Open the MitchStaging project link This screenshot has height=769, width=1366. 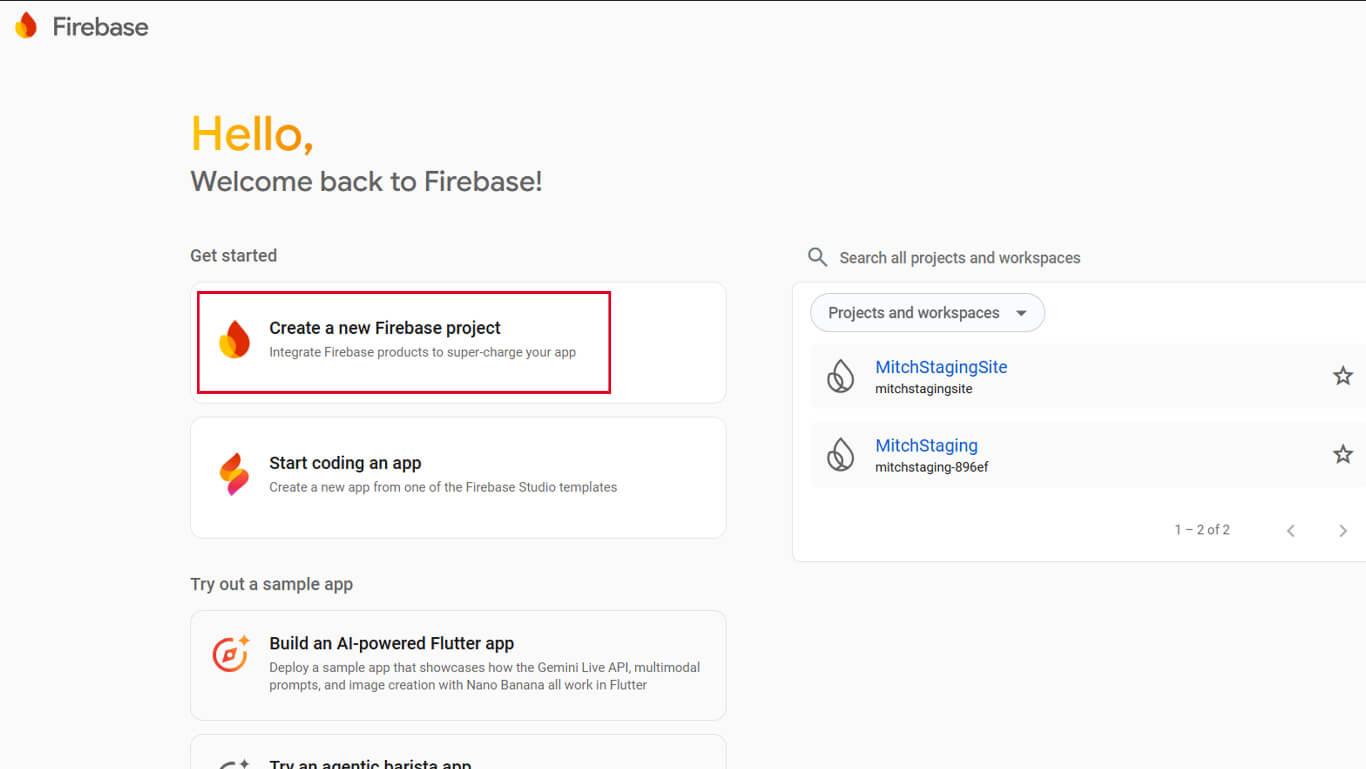[x=926, y=446]
